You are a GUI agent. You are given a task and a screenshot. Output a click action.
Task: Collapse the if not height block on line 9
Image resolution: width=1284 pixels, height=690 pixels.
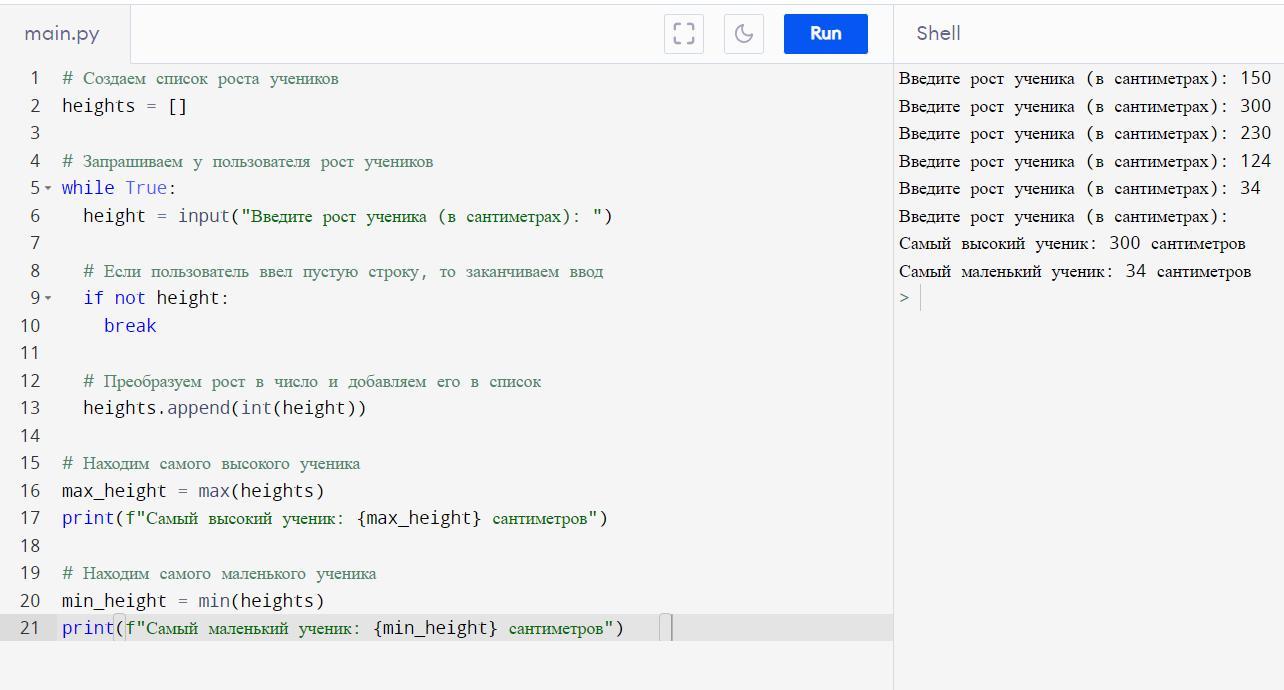pyautogui.click(x=47, y=298)
